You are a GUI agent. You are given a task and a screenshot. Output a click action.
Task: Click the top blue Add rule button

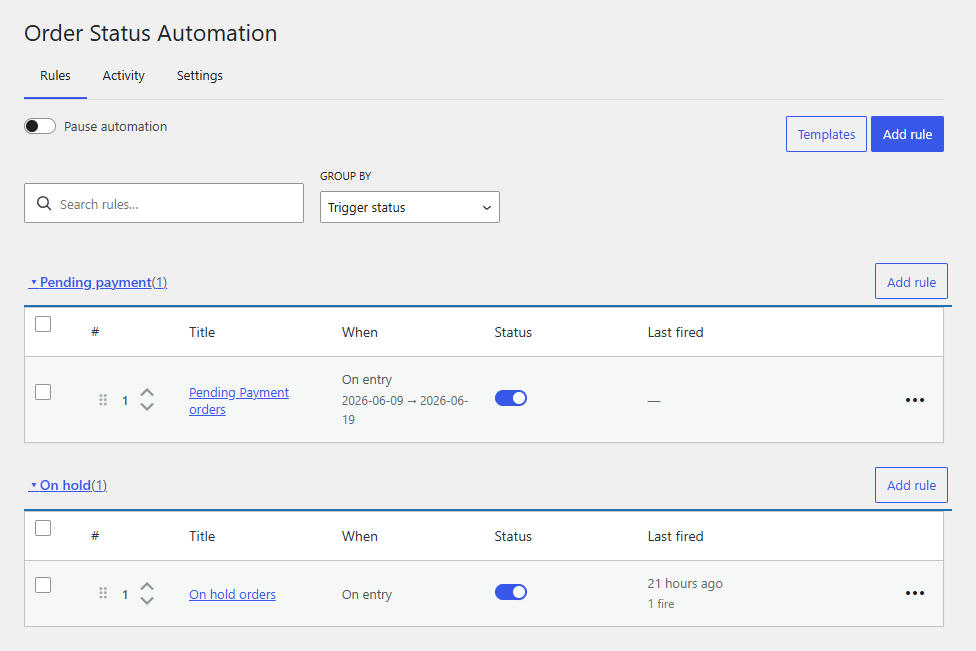tap(907, 134)
